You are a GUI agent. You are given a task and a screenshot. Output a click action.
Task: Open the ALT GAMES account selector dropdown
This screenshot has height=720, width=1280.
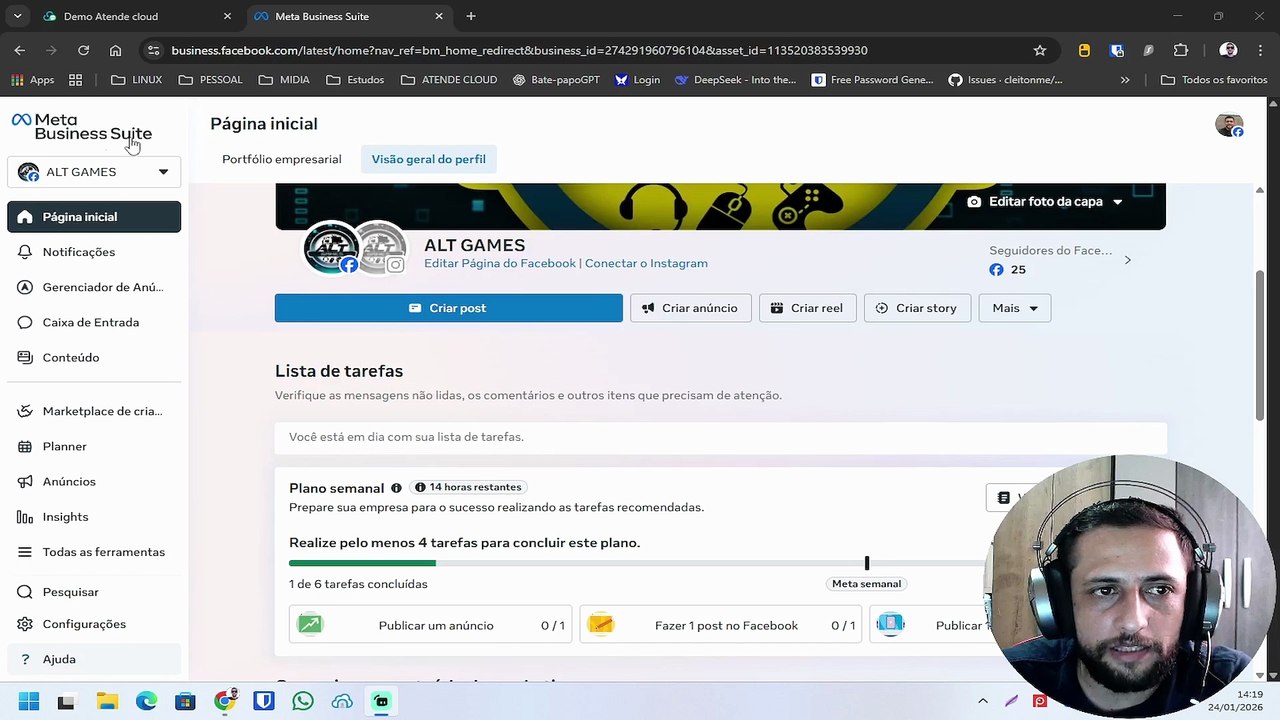click(x=94, y=172)
